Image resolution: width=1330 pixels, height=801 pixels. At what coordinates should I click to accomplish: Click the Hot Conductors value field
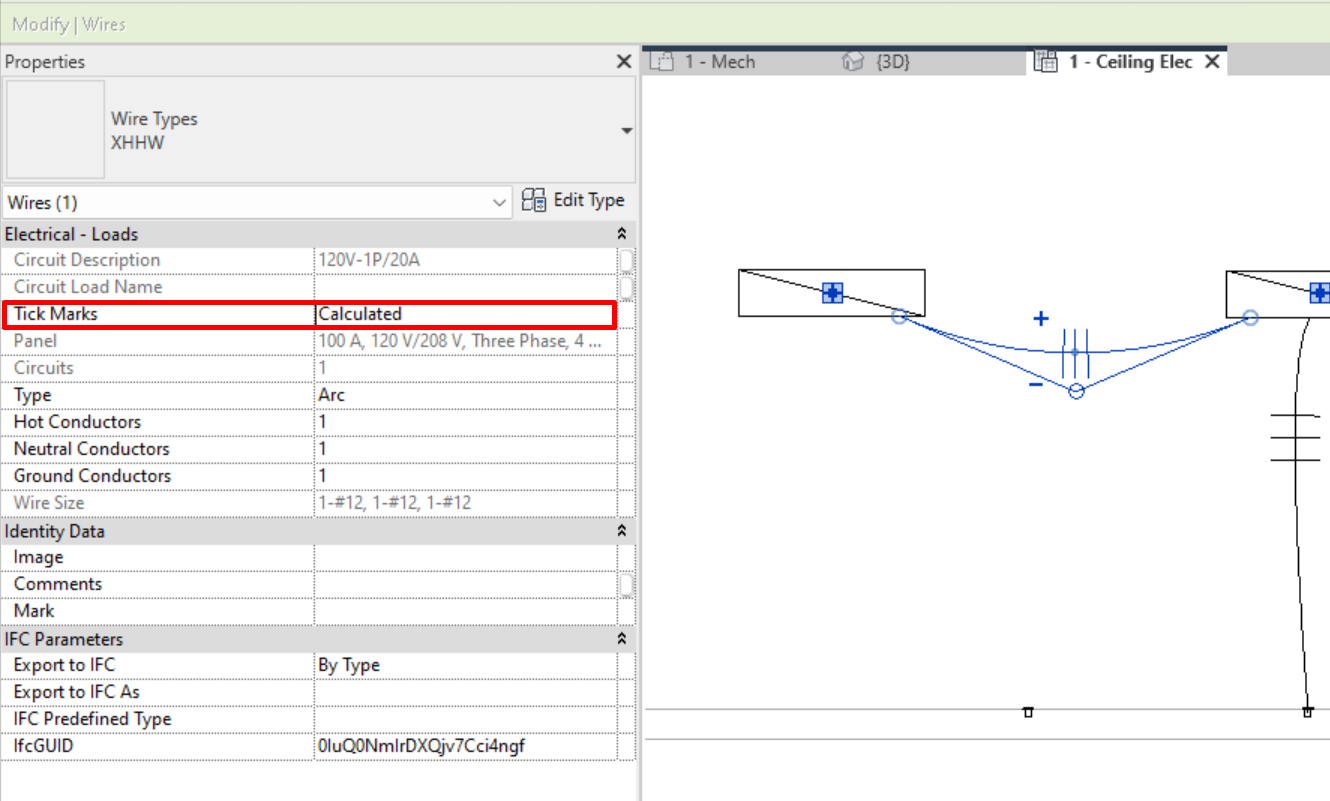click(465, 422)
